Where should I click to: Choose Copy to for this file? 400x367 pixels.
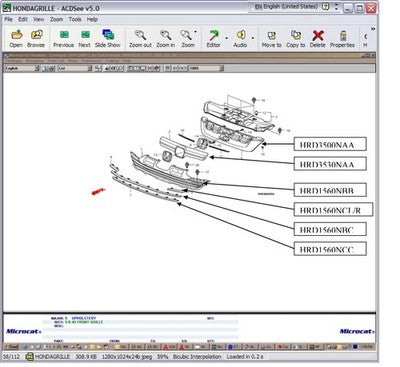(x=296, y=38)
